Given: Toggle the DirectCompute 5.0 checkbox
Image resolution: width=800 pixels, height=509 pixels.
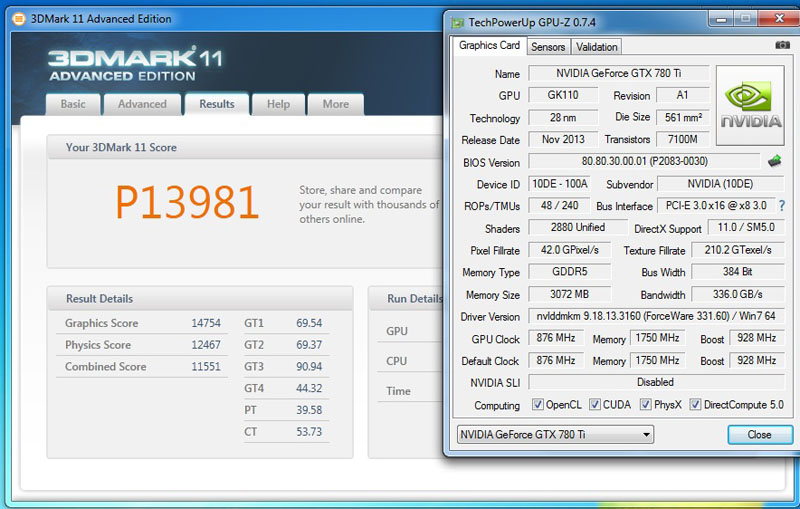Looking at the screenshot, I should tap(695, 405).
